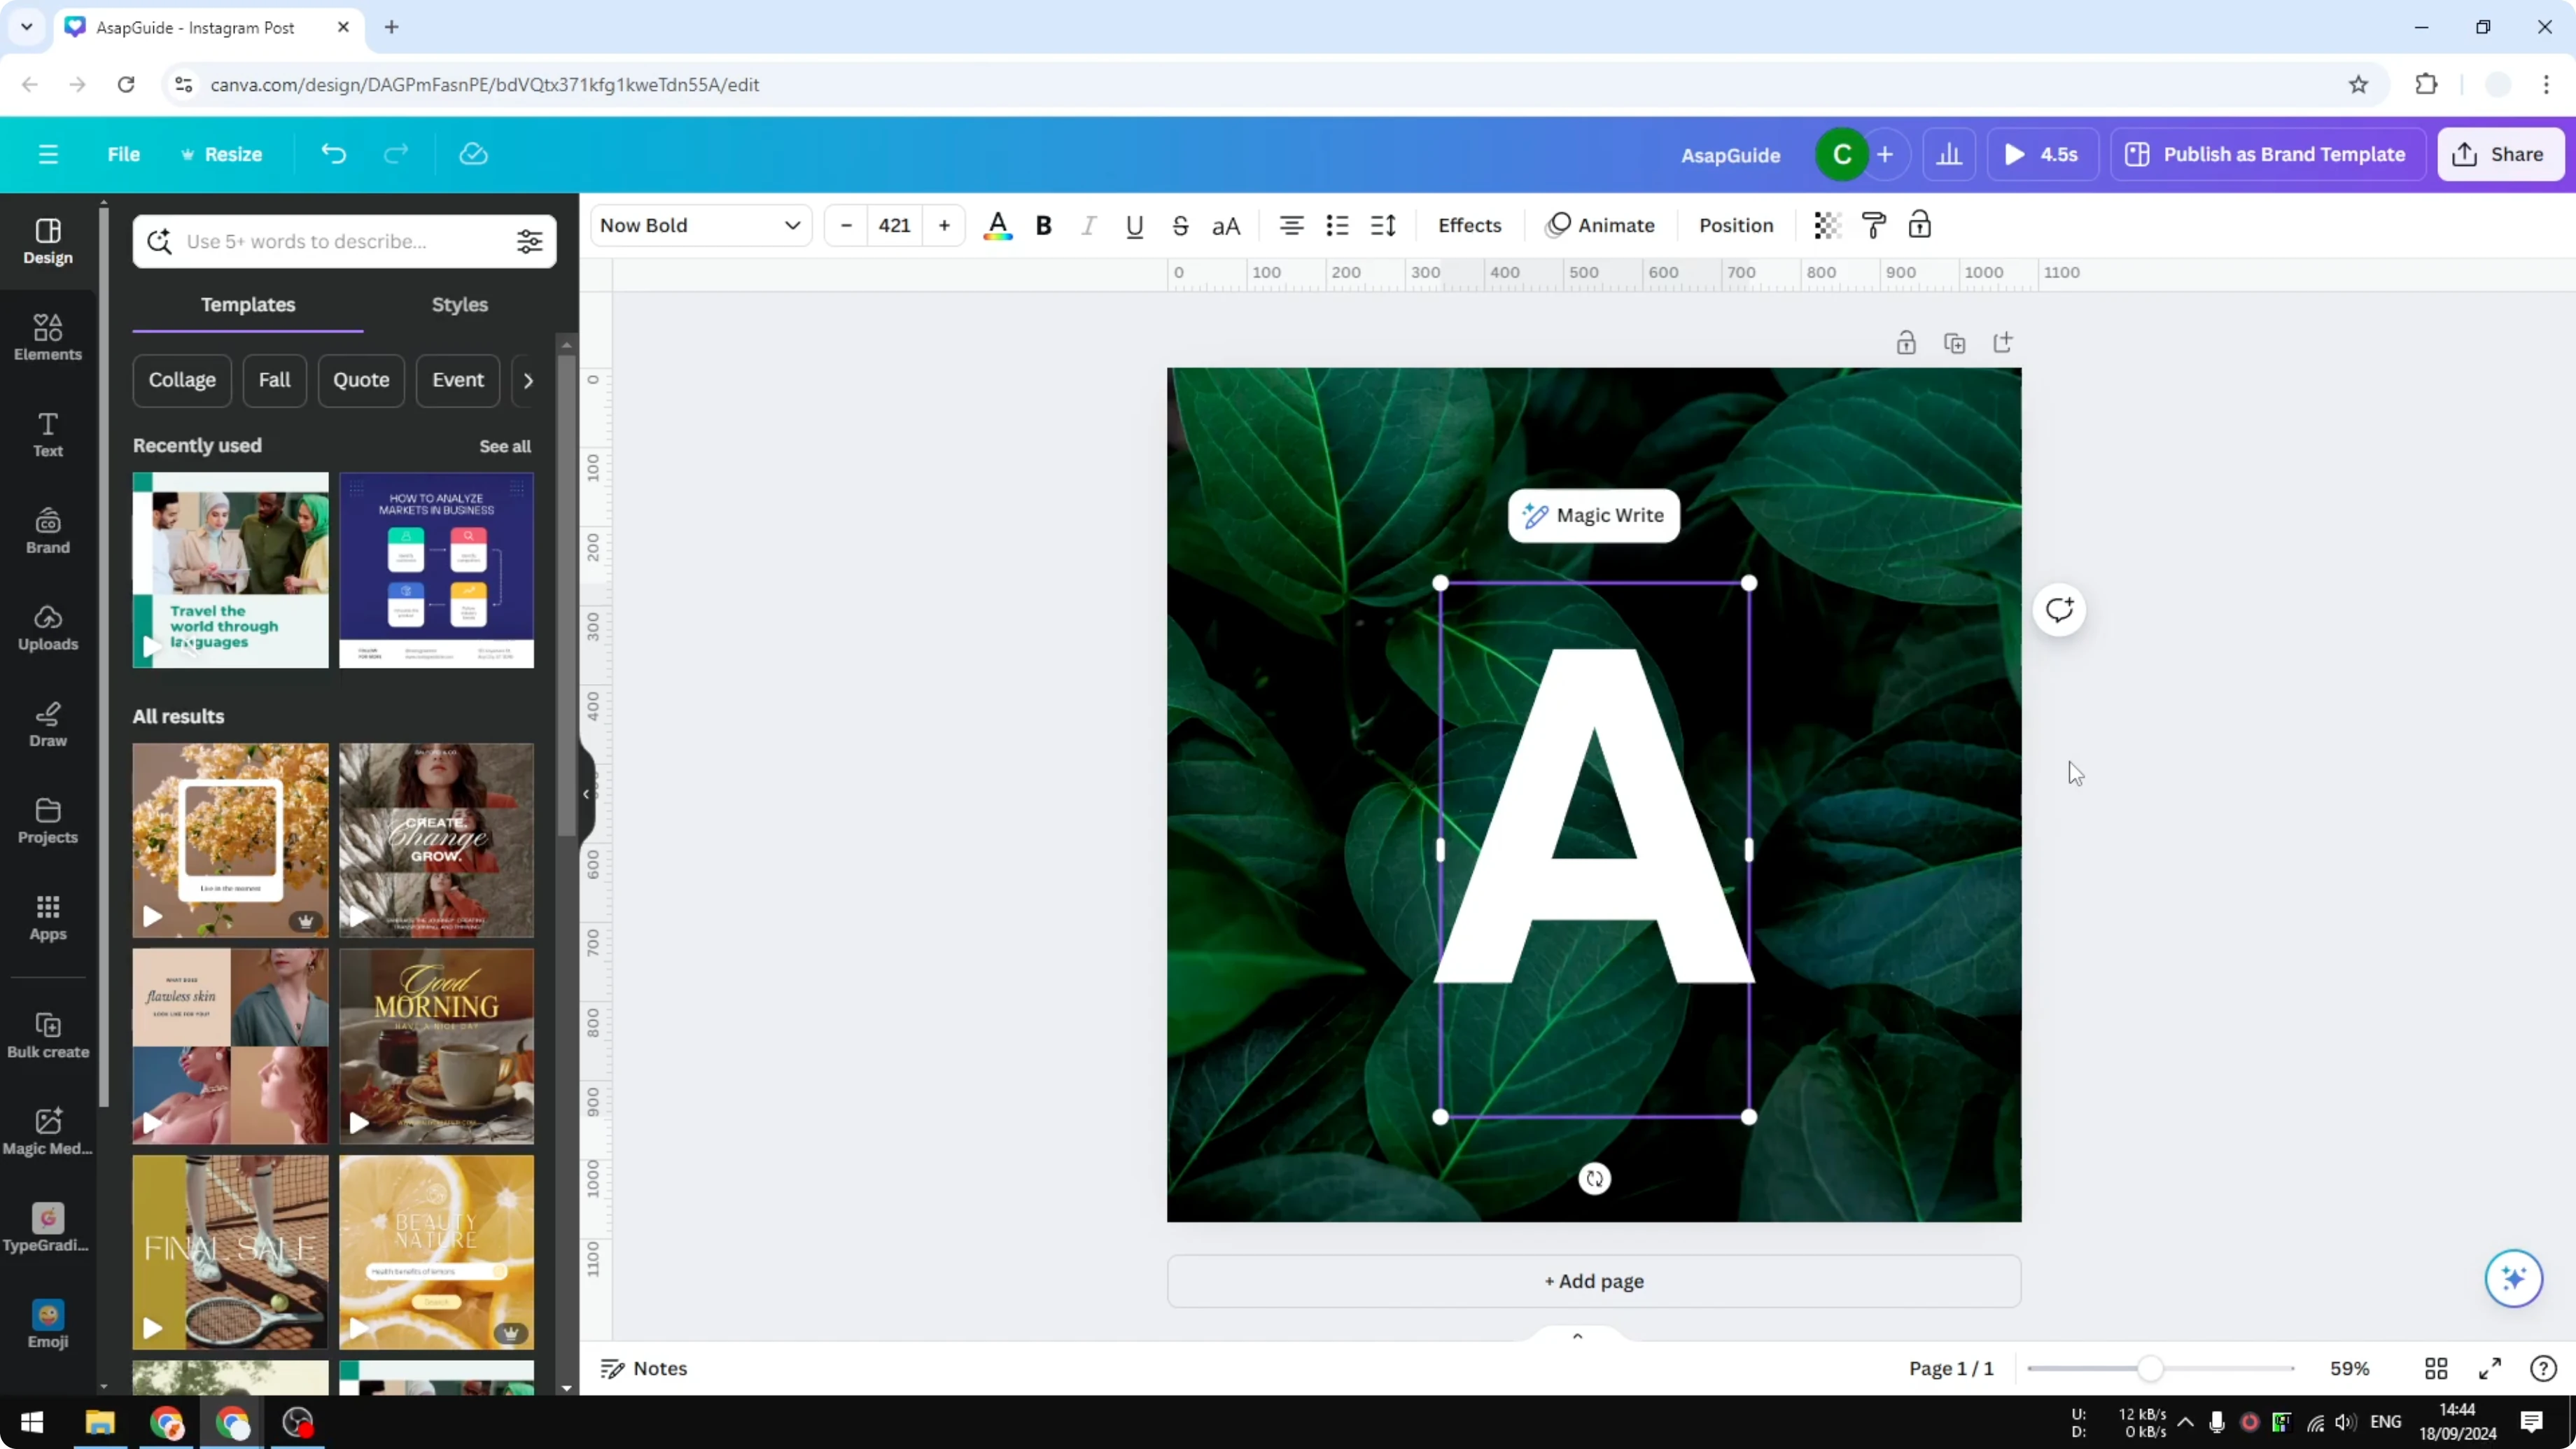The image size is (2576, 1449).
Task: Open the Projects sidebar panel
Action: pos(48,821)
